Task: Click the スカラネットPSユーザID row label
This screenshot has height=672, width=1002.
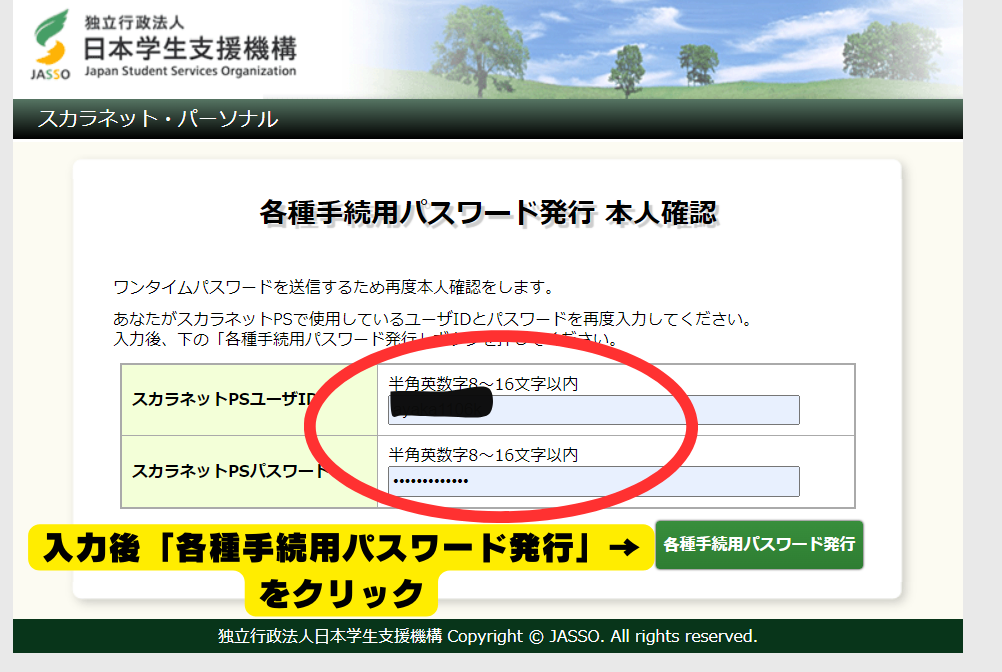Action: (224, 400)
